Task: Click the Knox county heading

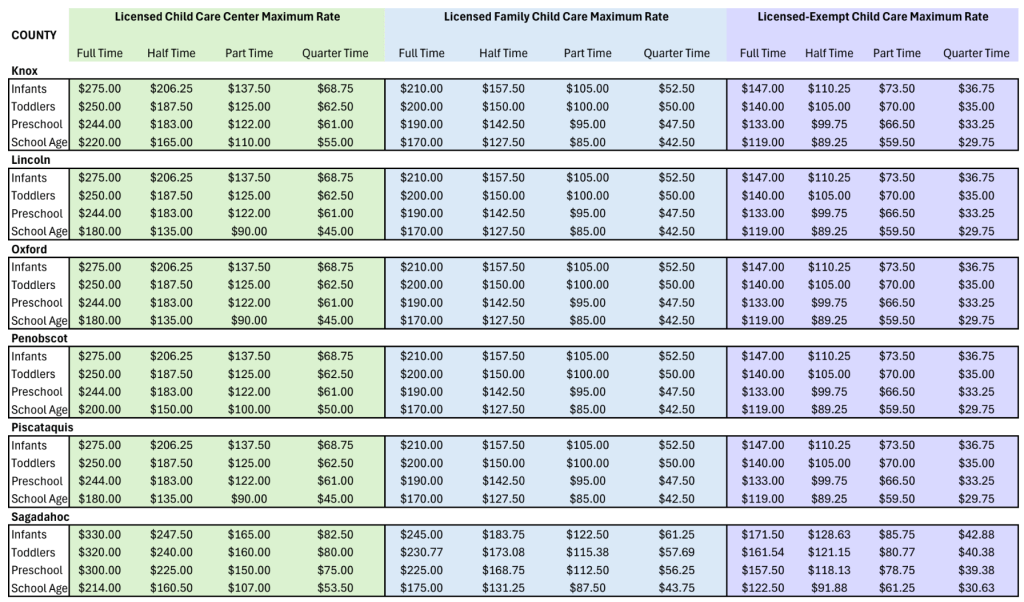Action: tap(26, 70)
